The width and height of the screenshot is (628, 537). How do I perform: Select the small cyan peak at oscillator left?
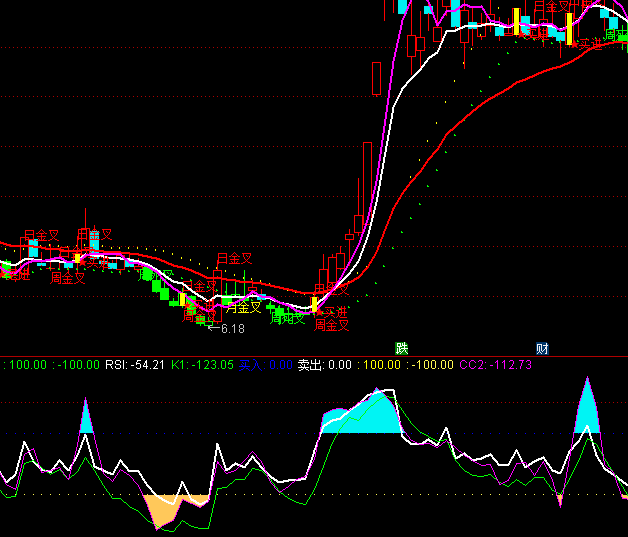coord(86,420)
